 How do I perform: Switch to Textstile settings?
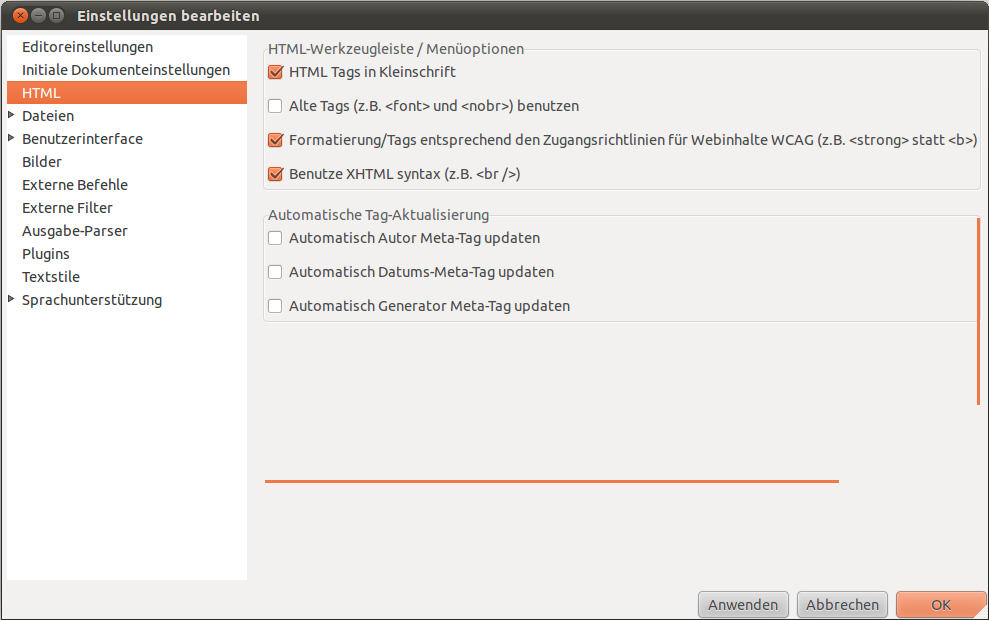[x=51, y=277]
